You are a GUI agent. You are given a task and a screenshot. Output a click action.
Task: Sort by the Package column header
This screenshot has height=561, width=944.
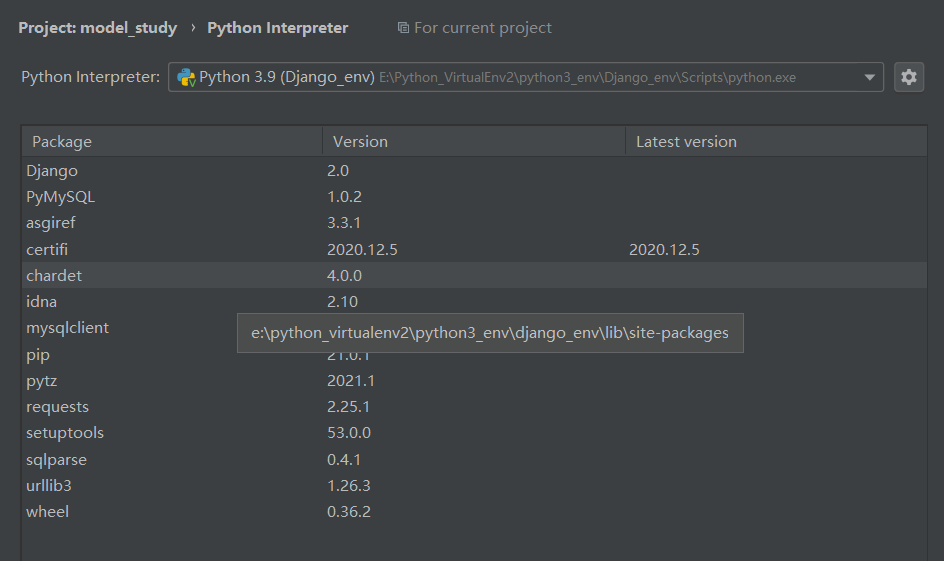(172, 141)
